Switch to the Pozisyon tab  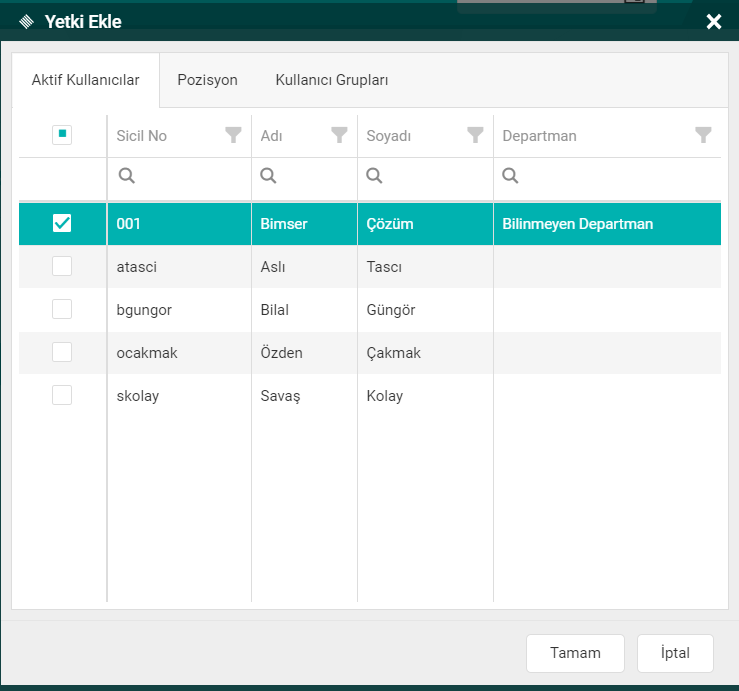tap(207, 80)
